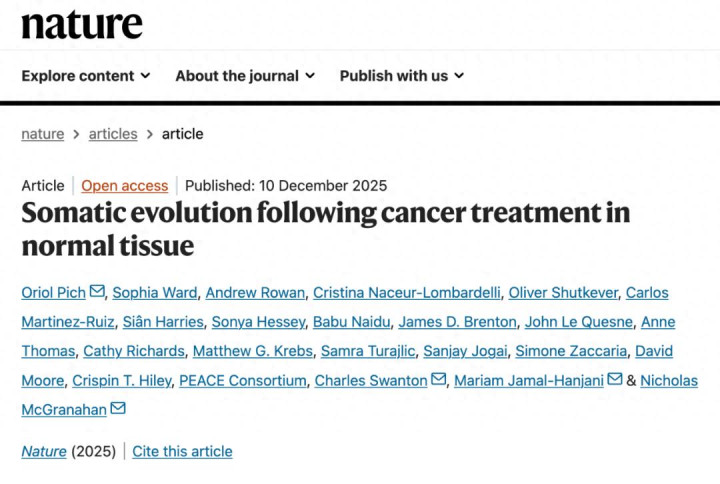Expand Publish with us menu
720x484 pixels.
tap(402, 76)
